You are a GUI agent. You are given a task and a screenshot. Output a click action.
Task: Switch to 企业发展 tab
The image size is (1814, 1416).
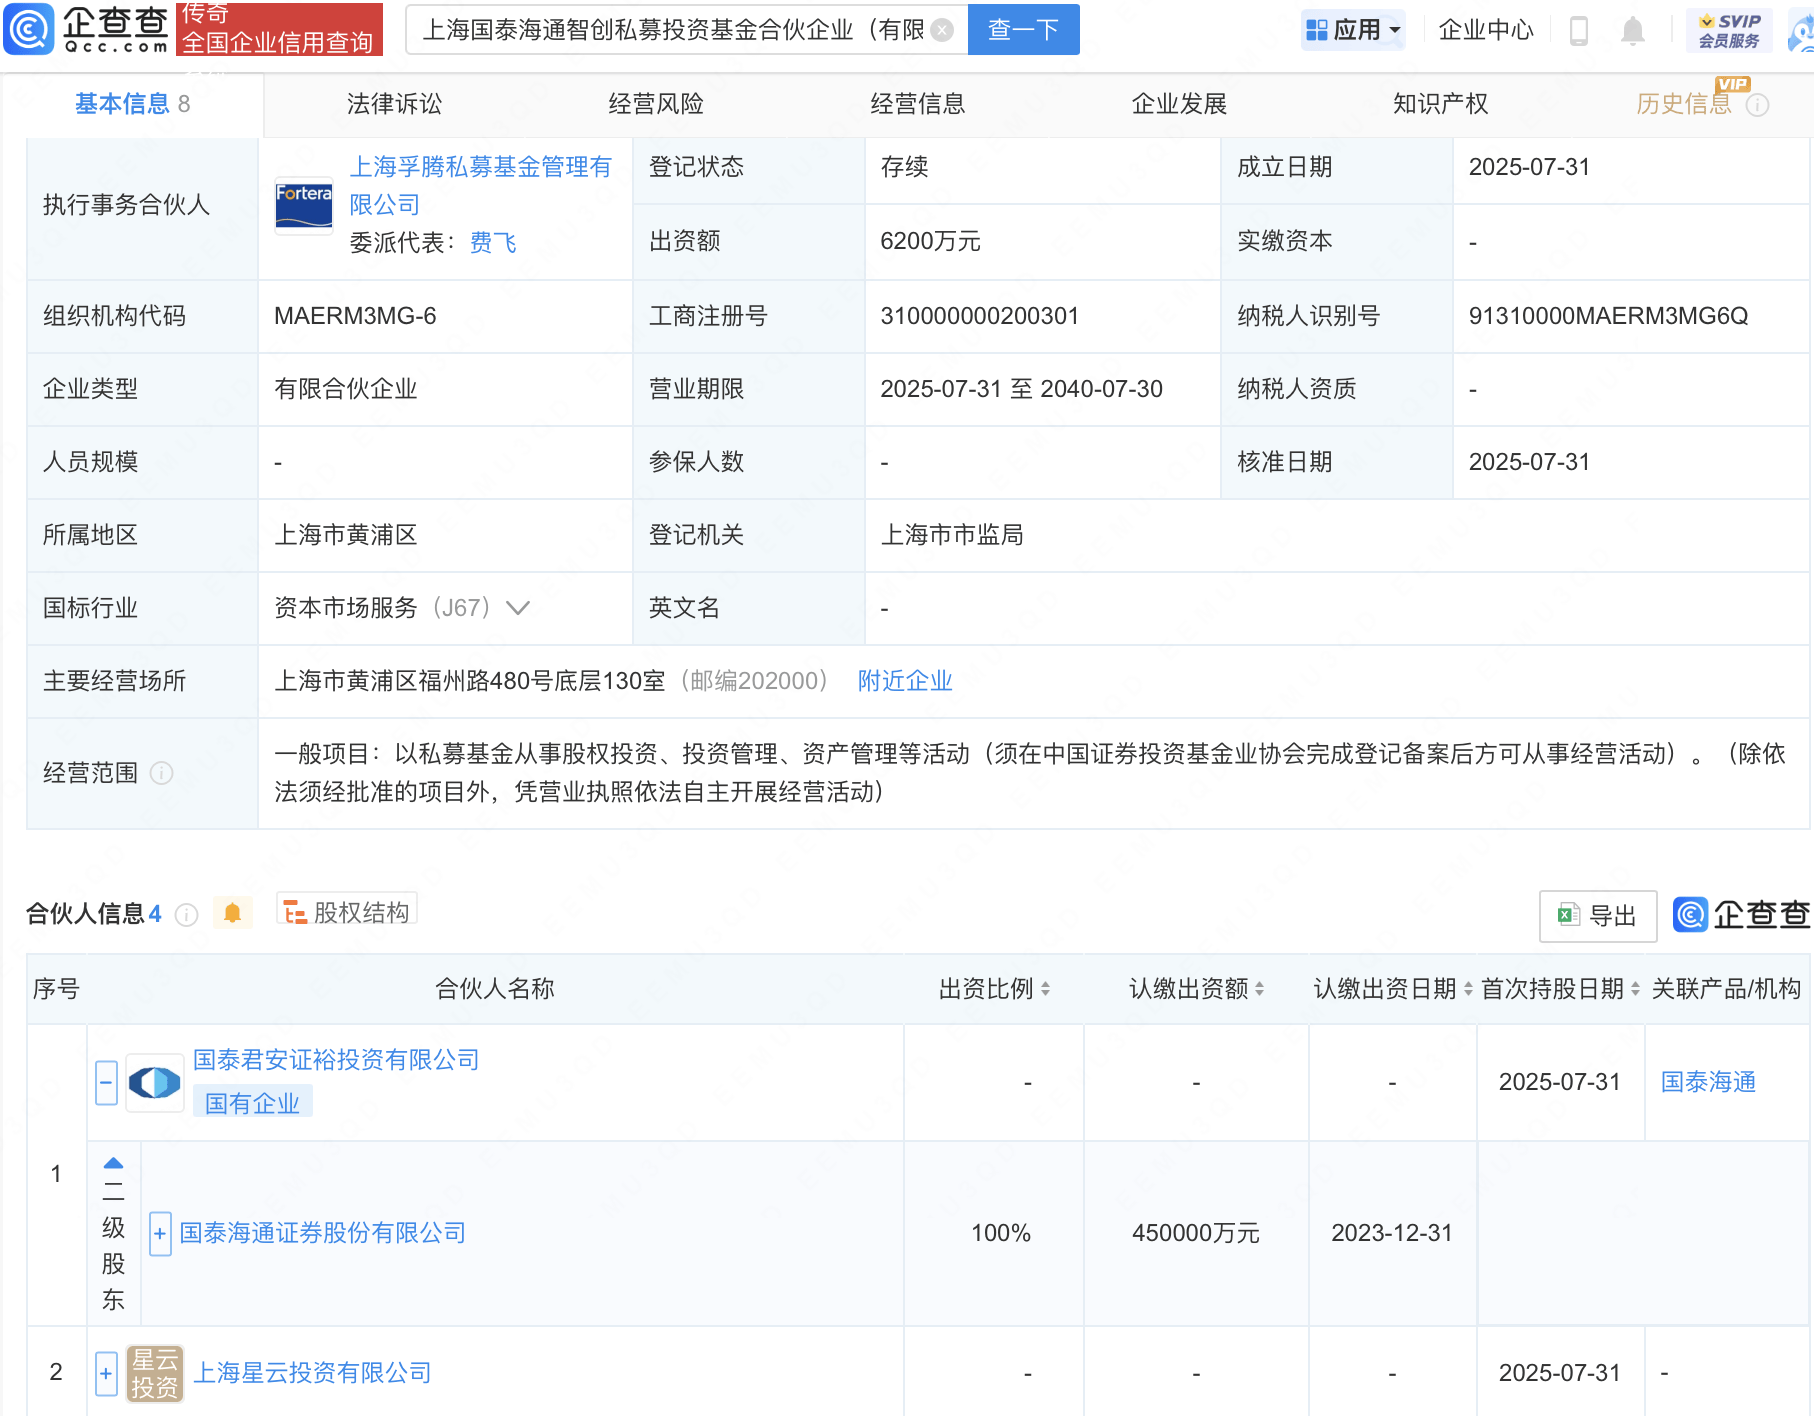click(x=1179, y=104)
